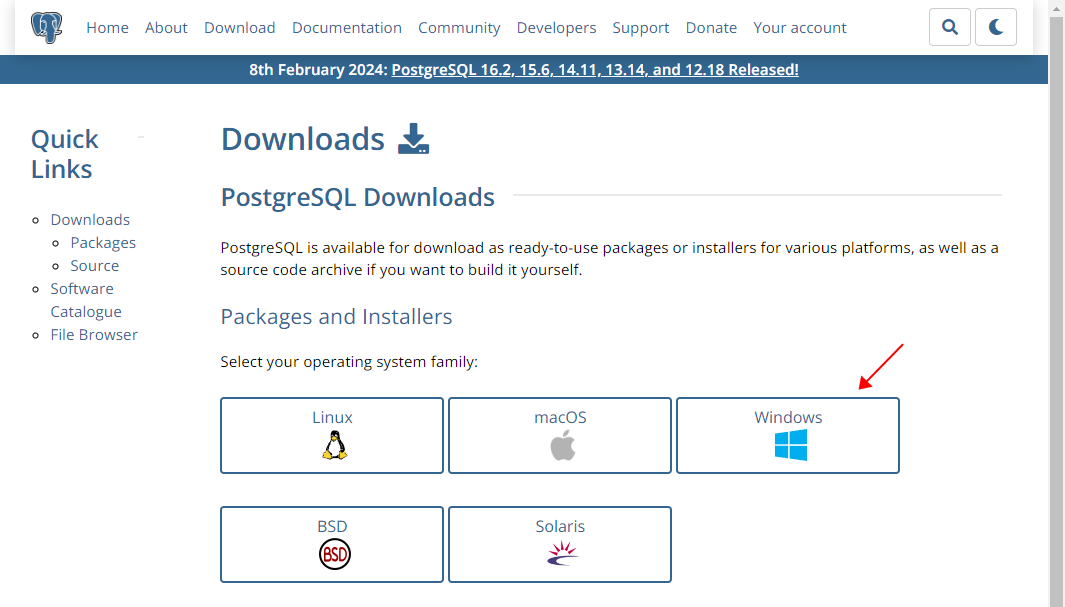Open the Documentation menu item

(x=346, y=28)
